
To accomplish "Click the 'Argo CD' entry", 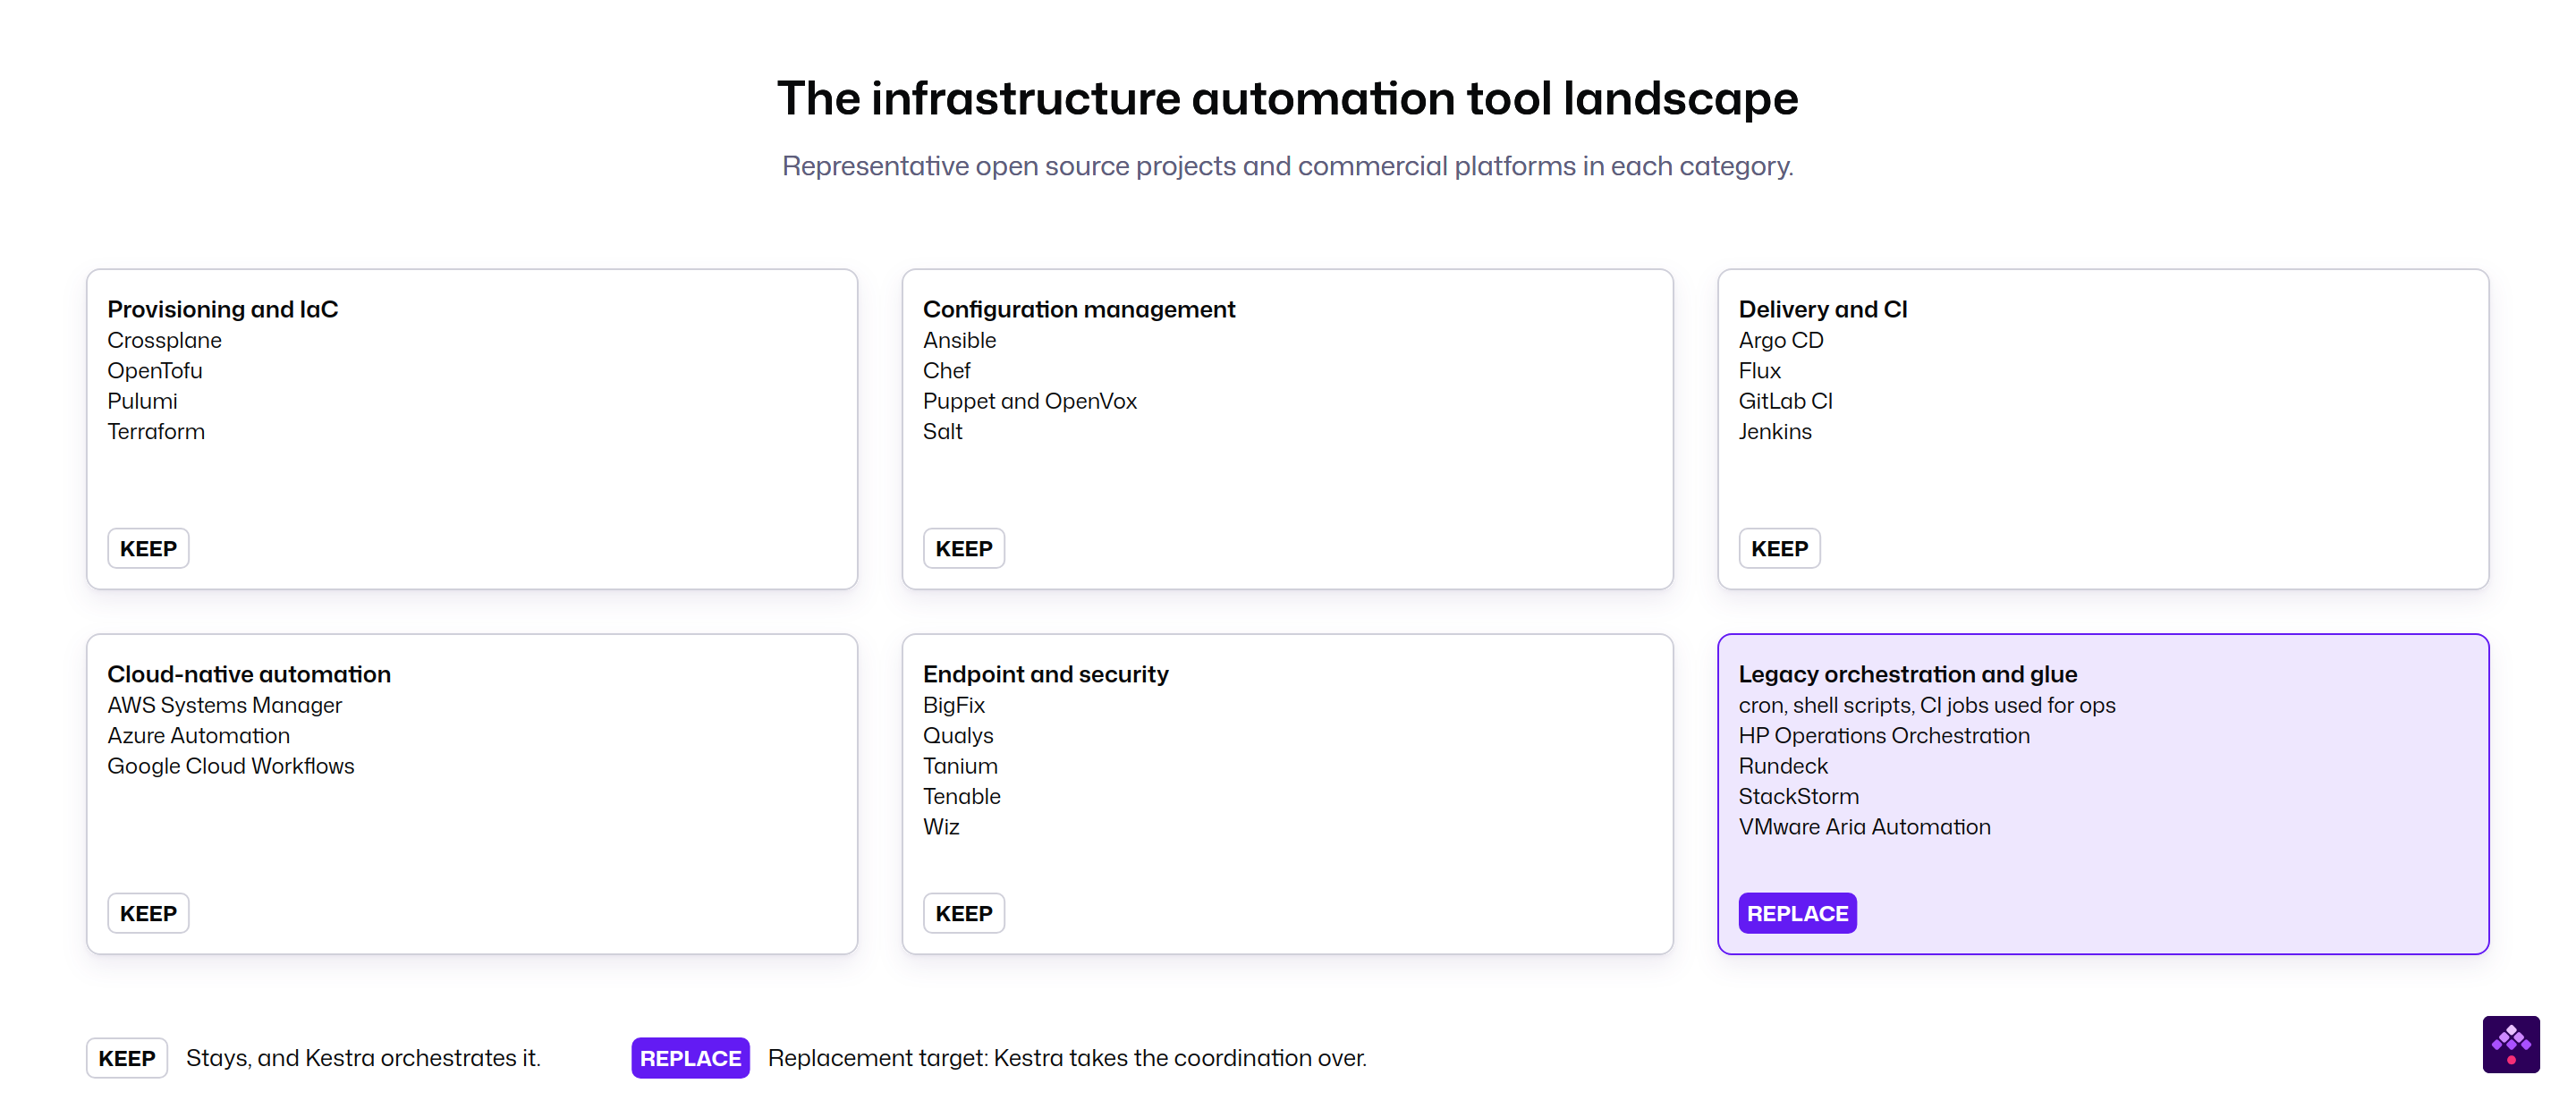I will (1781, 341).
